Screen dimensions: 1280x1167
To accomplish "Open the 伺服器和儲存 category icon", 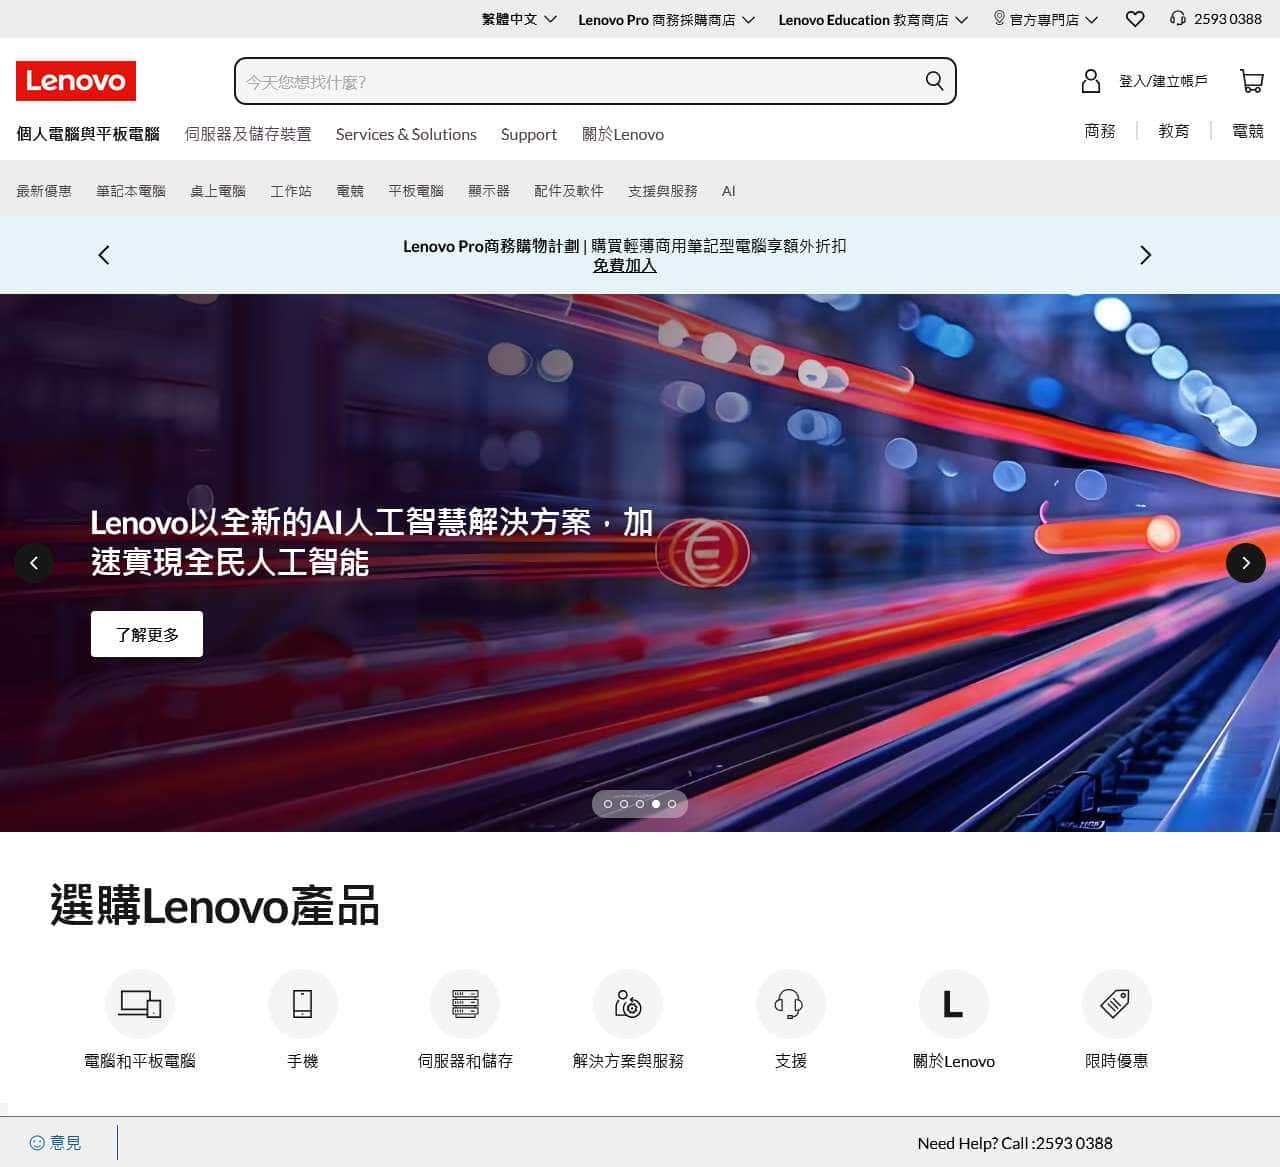I will pyautogui.click(x=465, y=1003).
